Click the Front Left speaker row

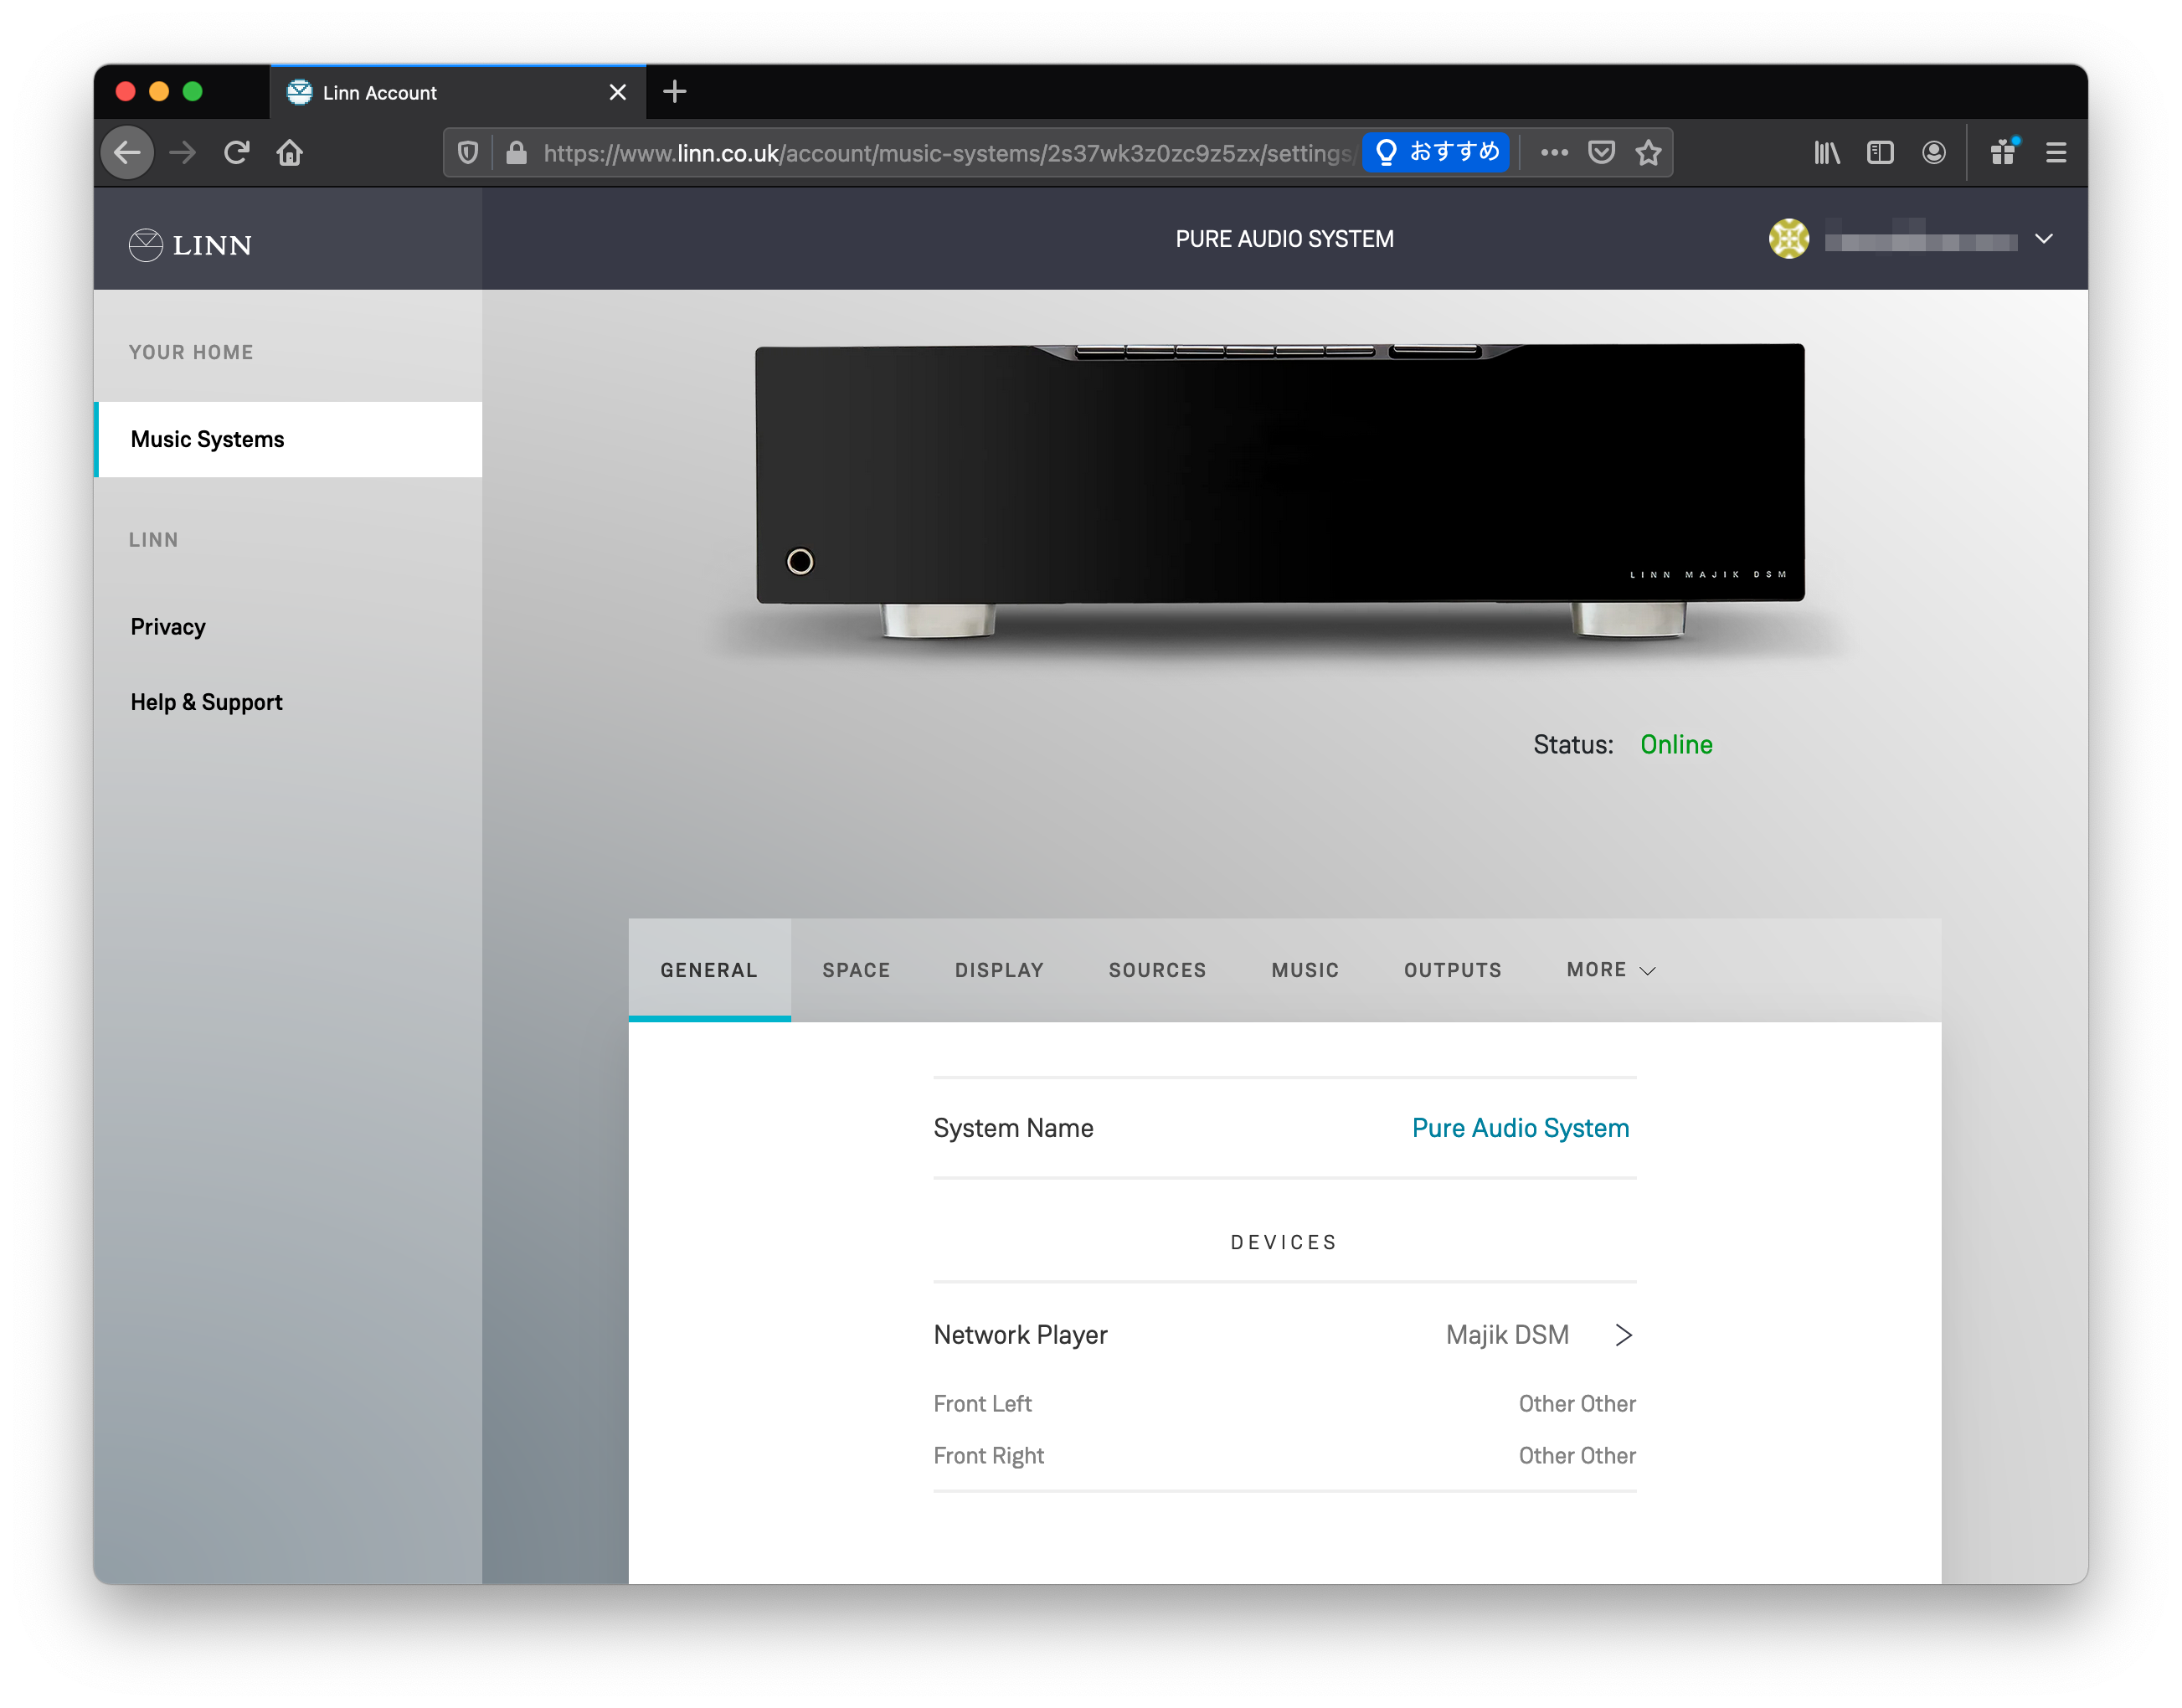(1284, 1403)
